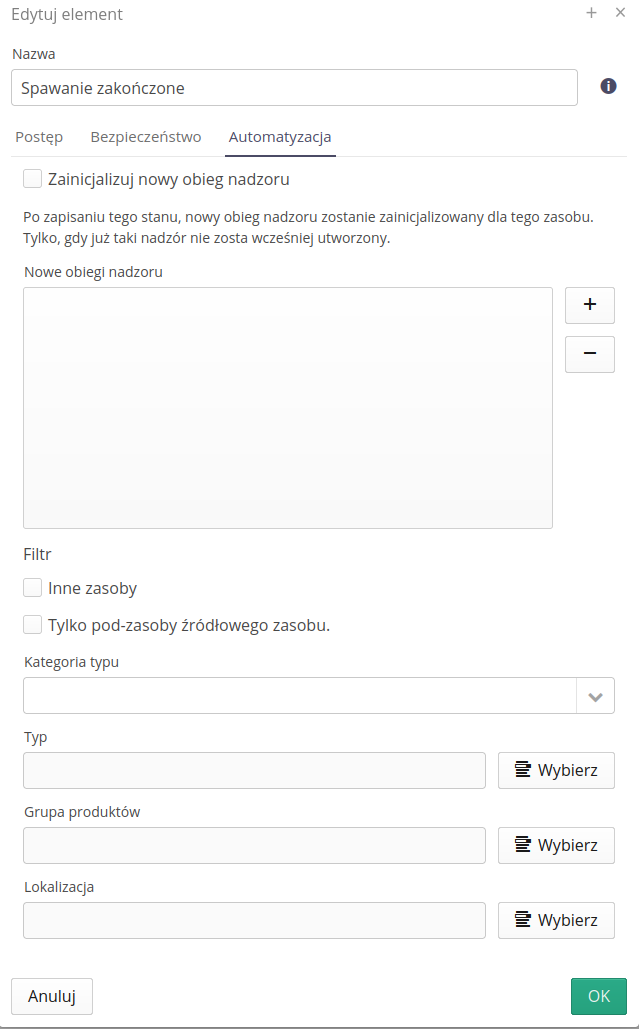Remove a supervision run with the minus button
This screenshot has height=1029, width=639.
tap(590, 354)
